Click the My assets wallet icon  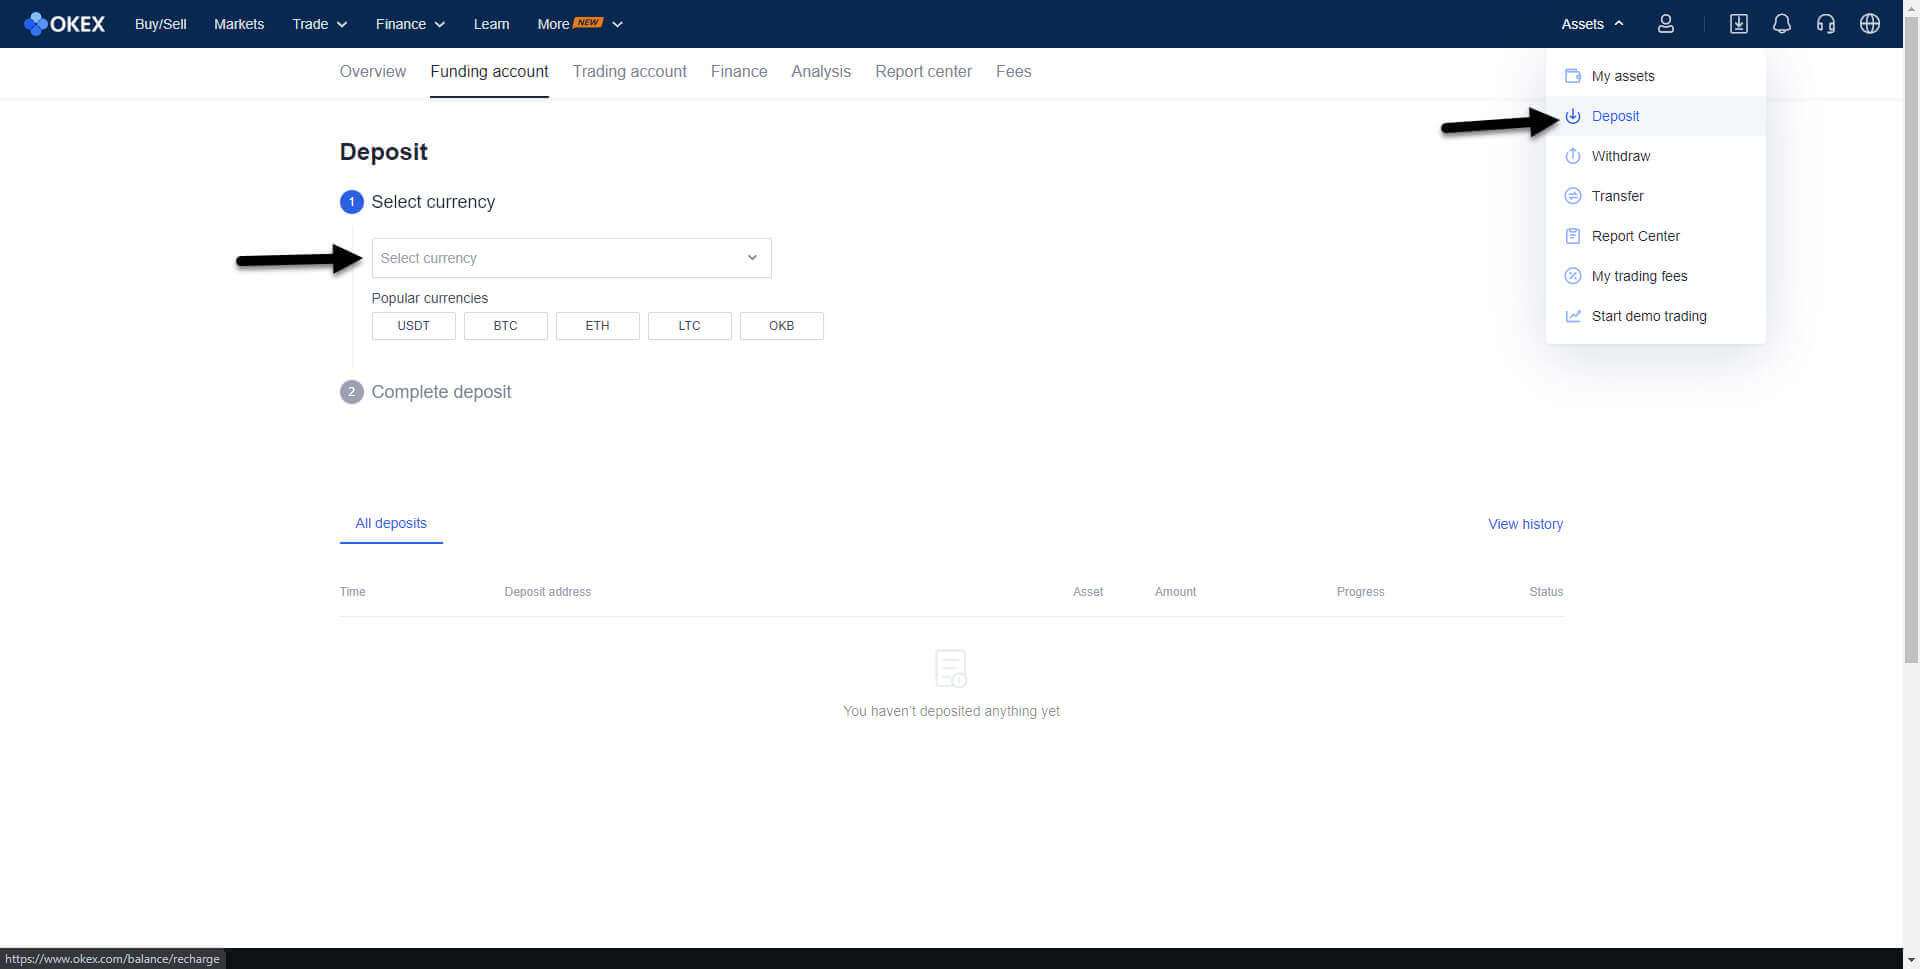pyautogui.click(x=1573, y=76)
